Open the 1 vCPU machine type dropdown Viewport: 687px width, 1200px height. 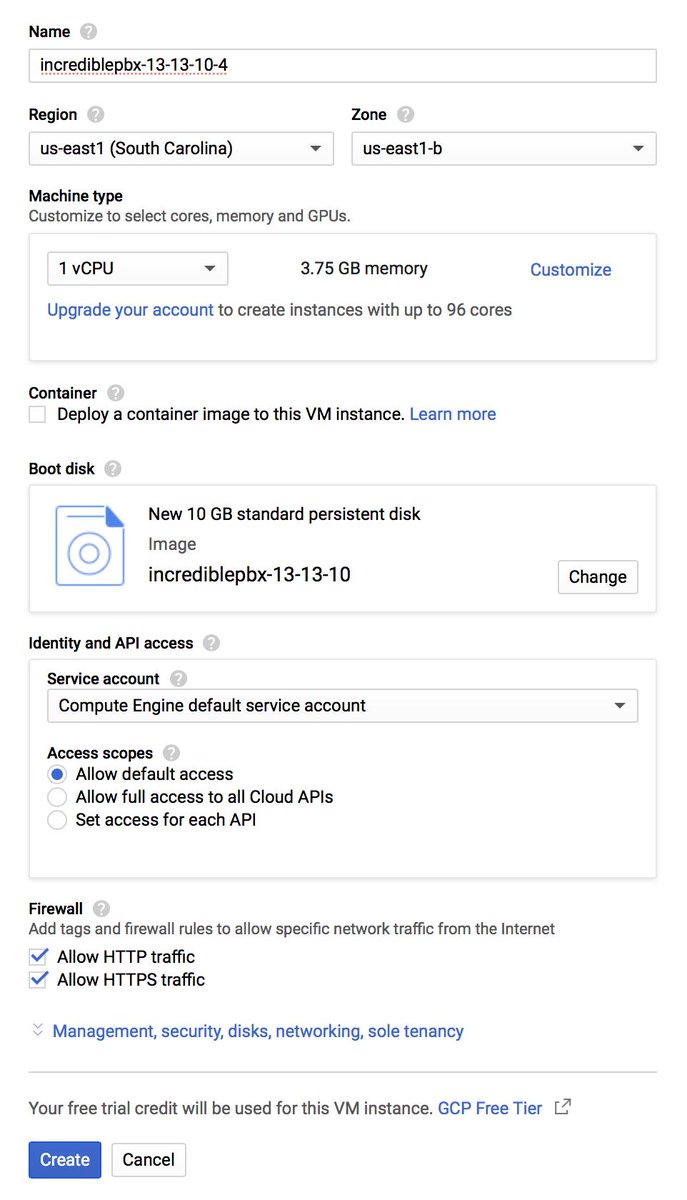click(138, 269)
